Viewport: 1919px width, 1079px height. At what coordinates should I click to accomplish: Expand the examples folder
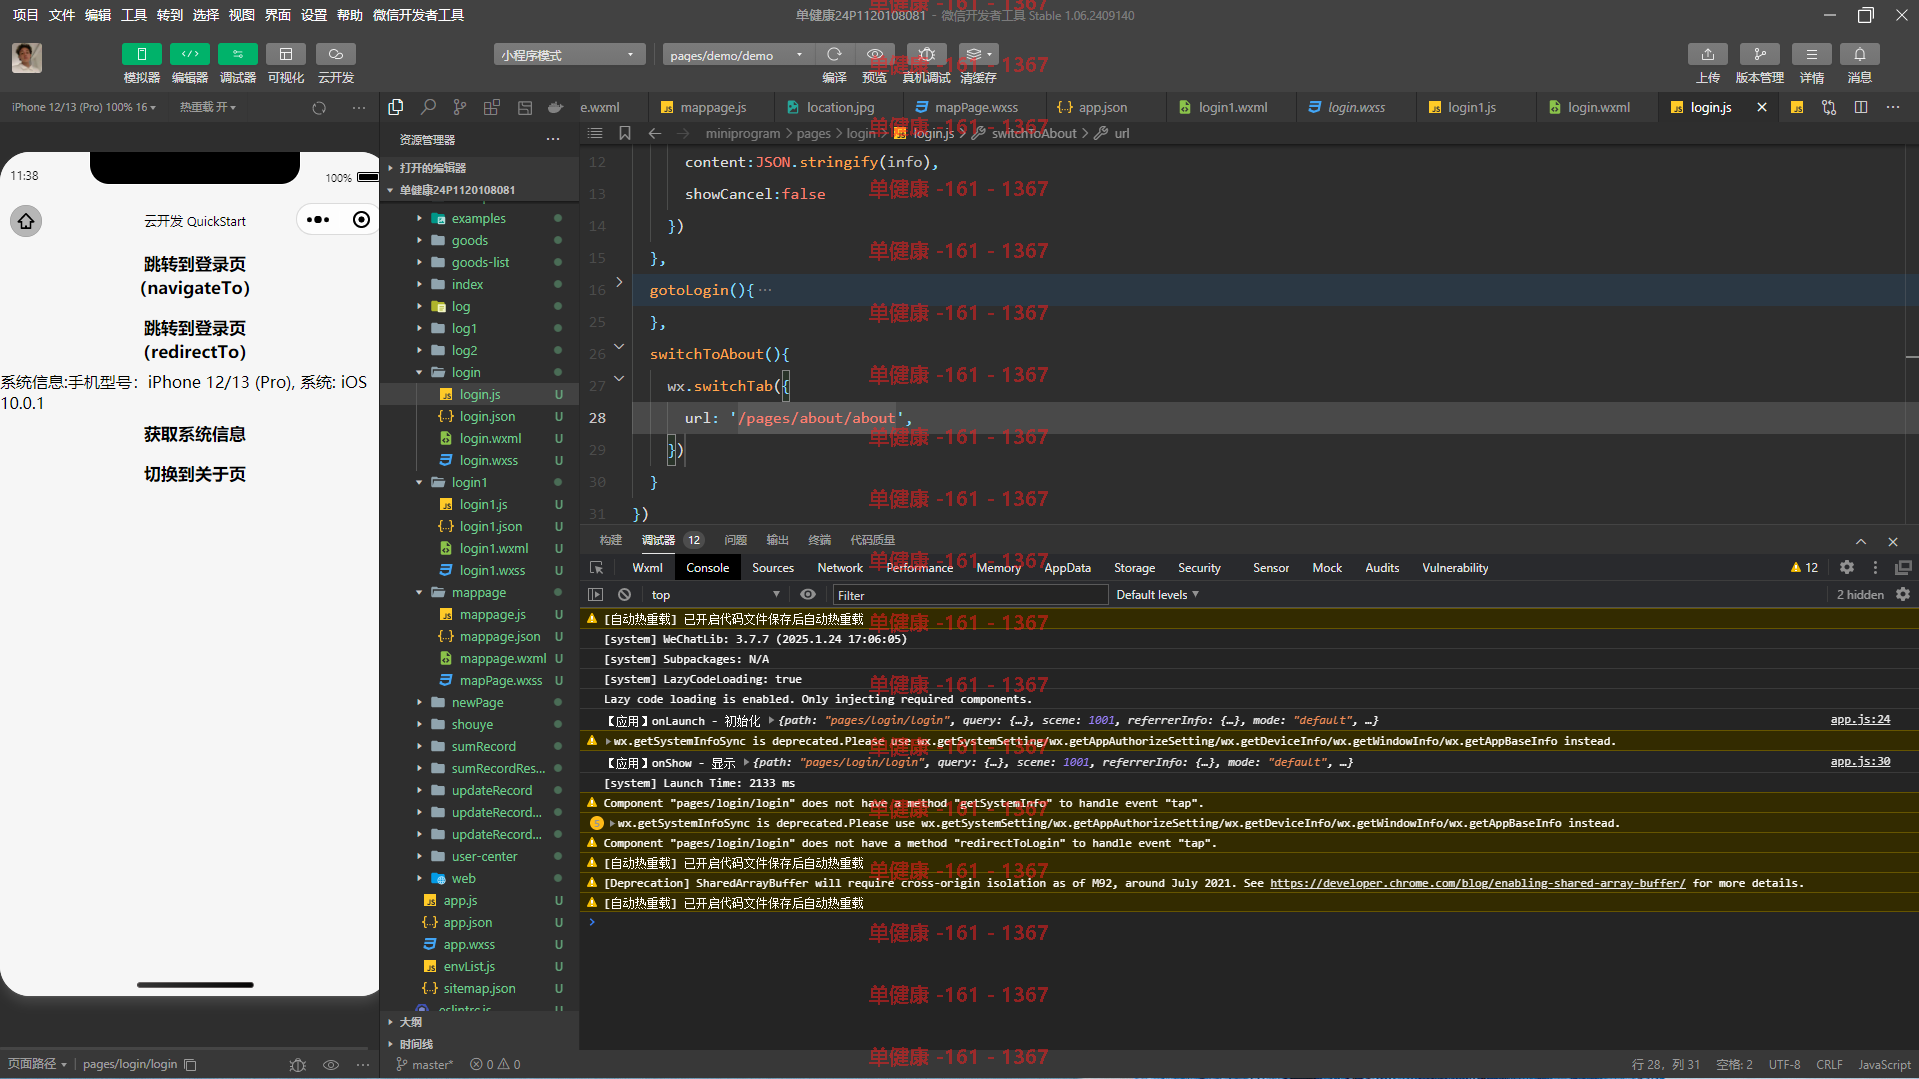coord(478,218)
